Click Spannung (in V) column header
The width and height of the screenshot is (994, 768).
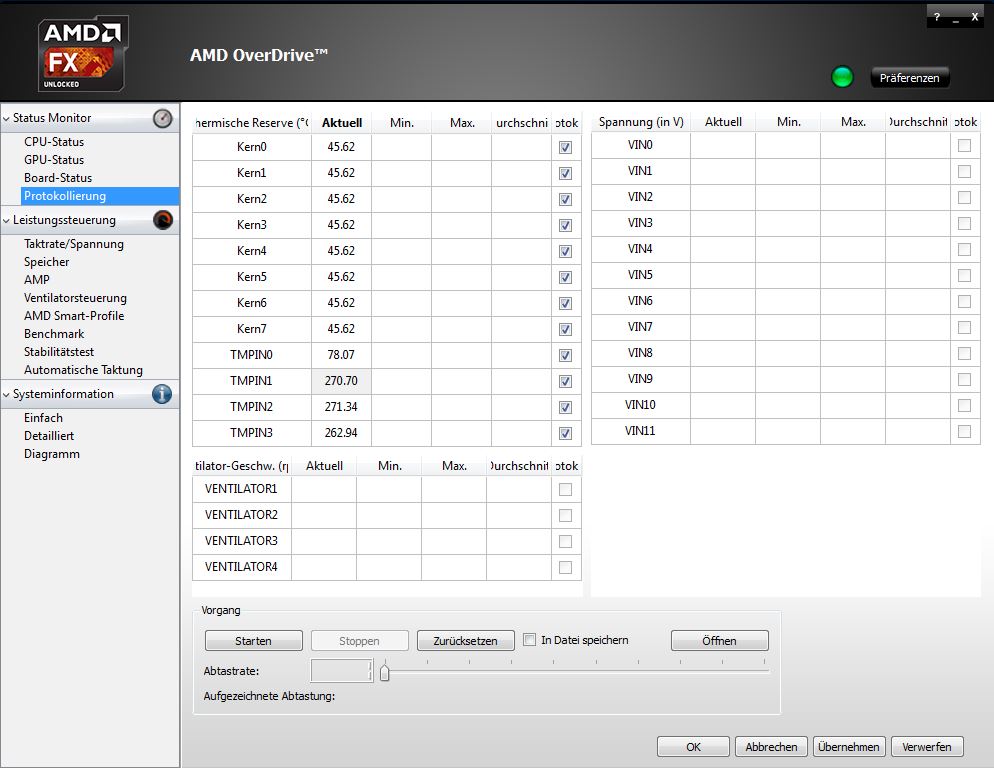tap(641, 122)
